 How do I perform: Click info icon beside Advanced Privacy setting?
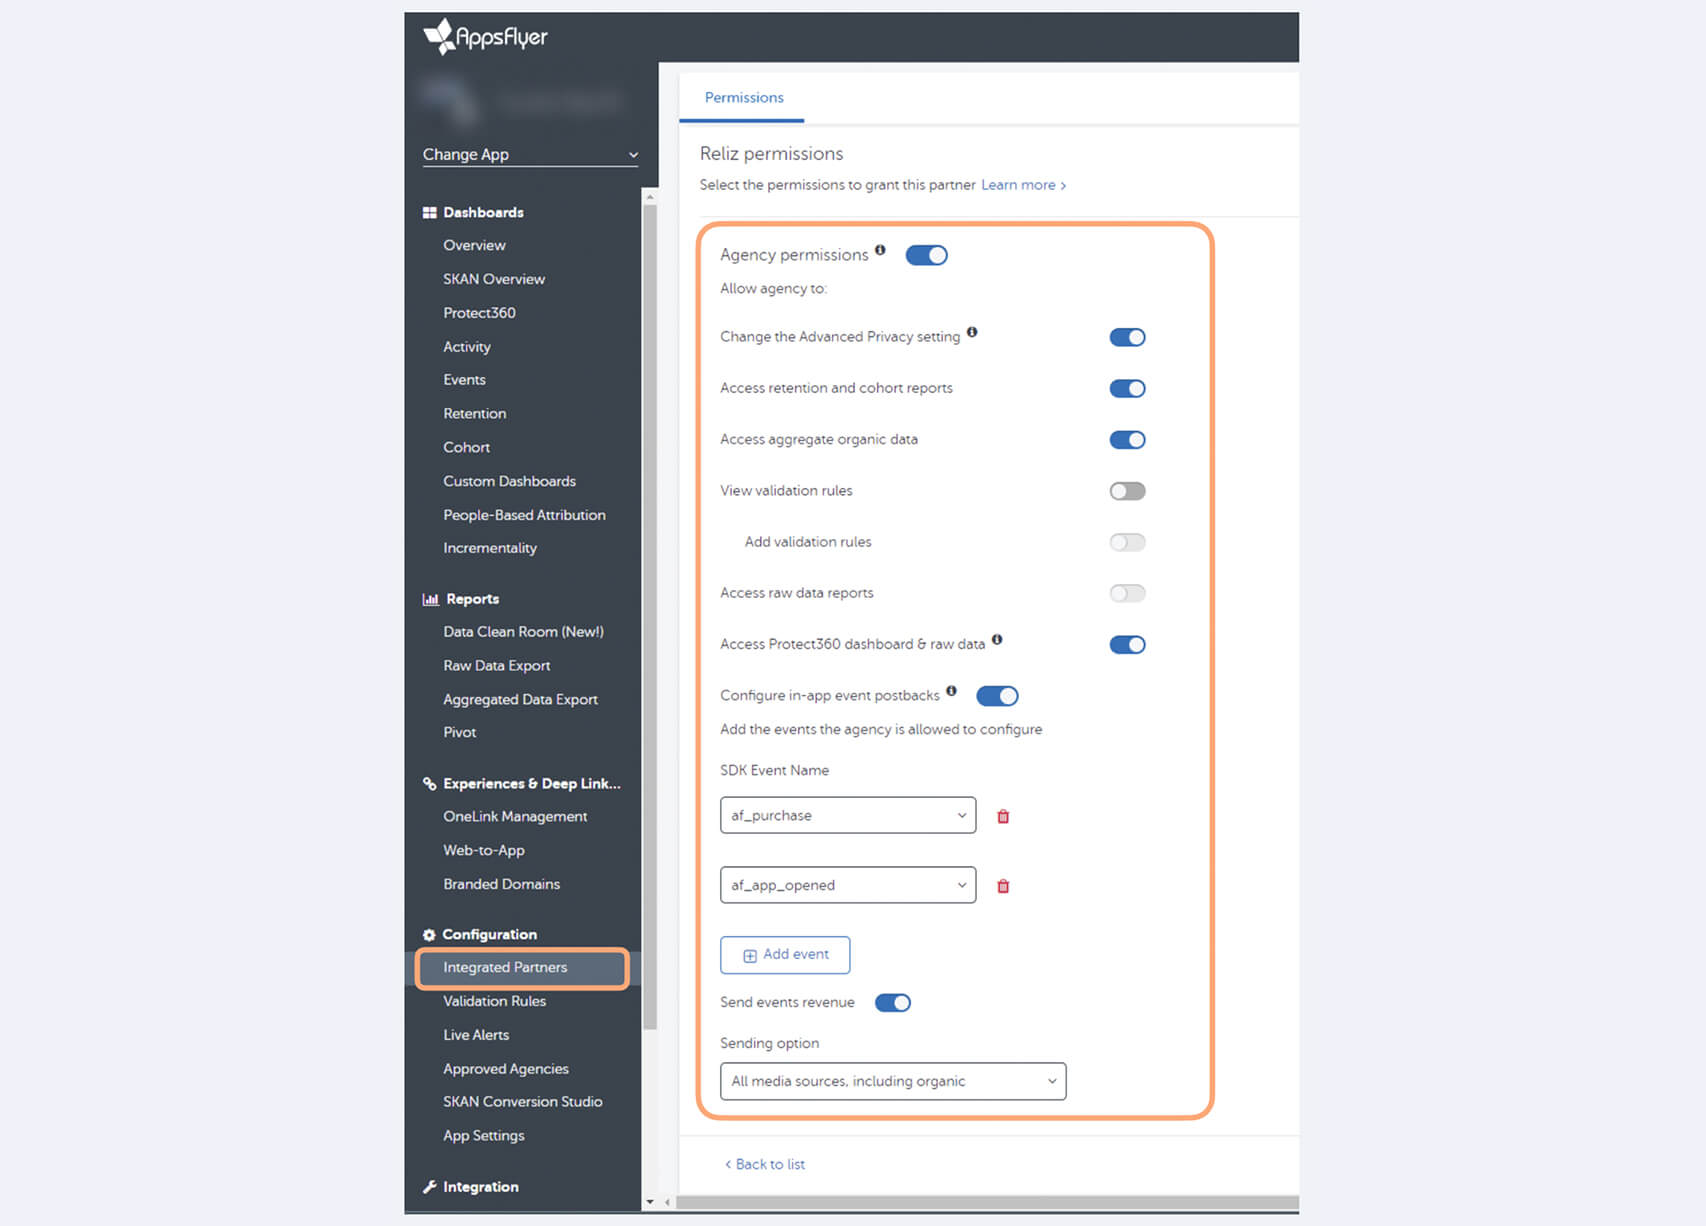click(x=972, y=332)
